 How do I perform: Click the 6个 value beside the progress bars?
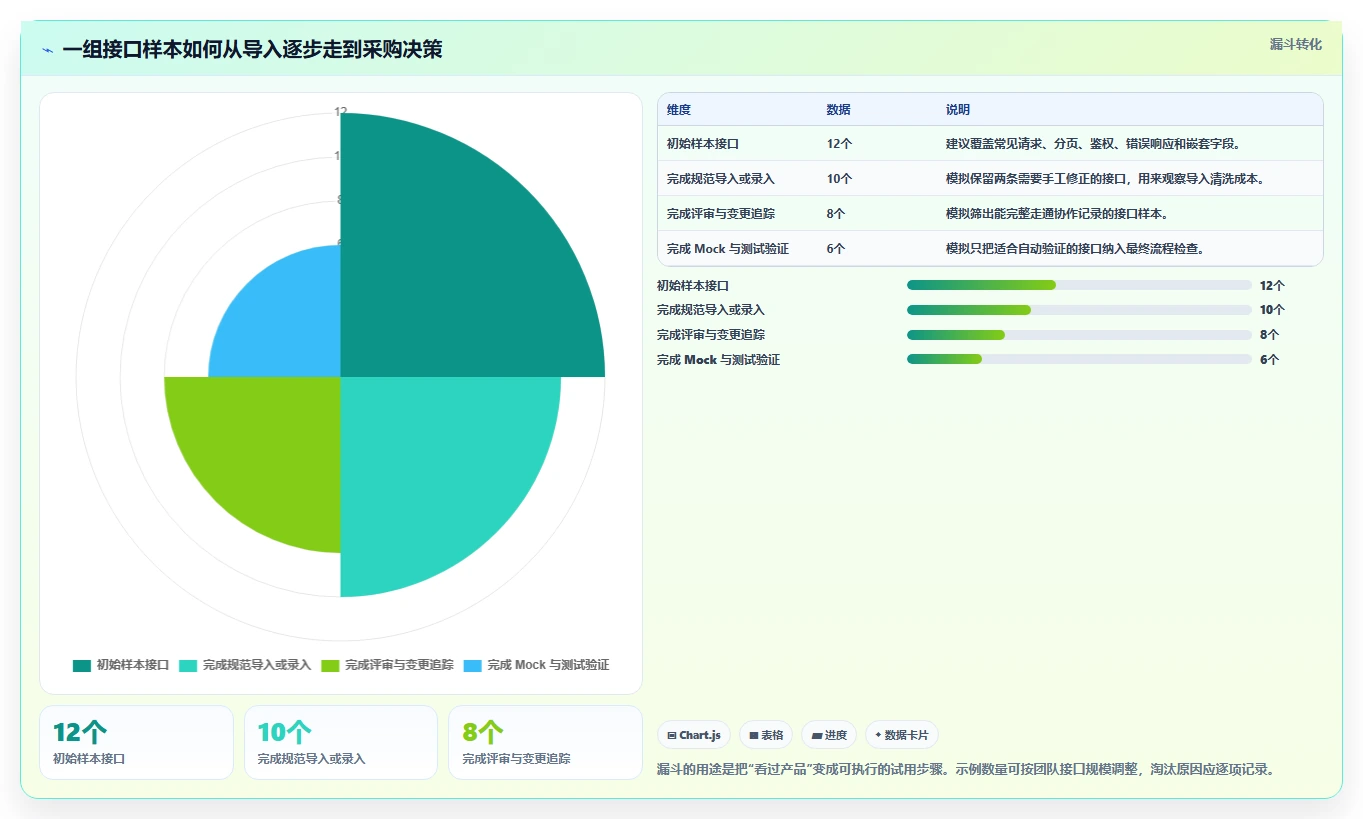1269,359
